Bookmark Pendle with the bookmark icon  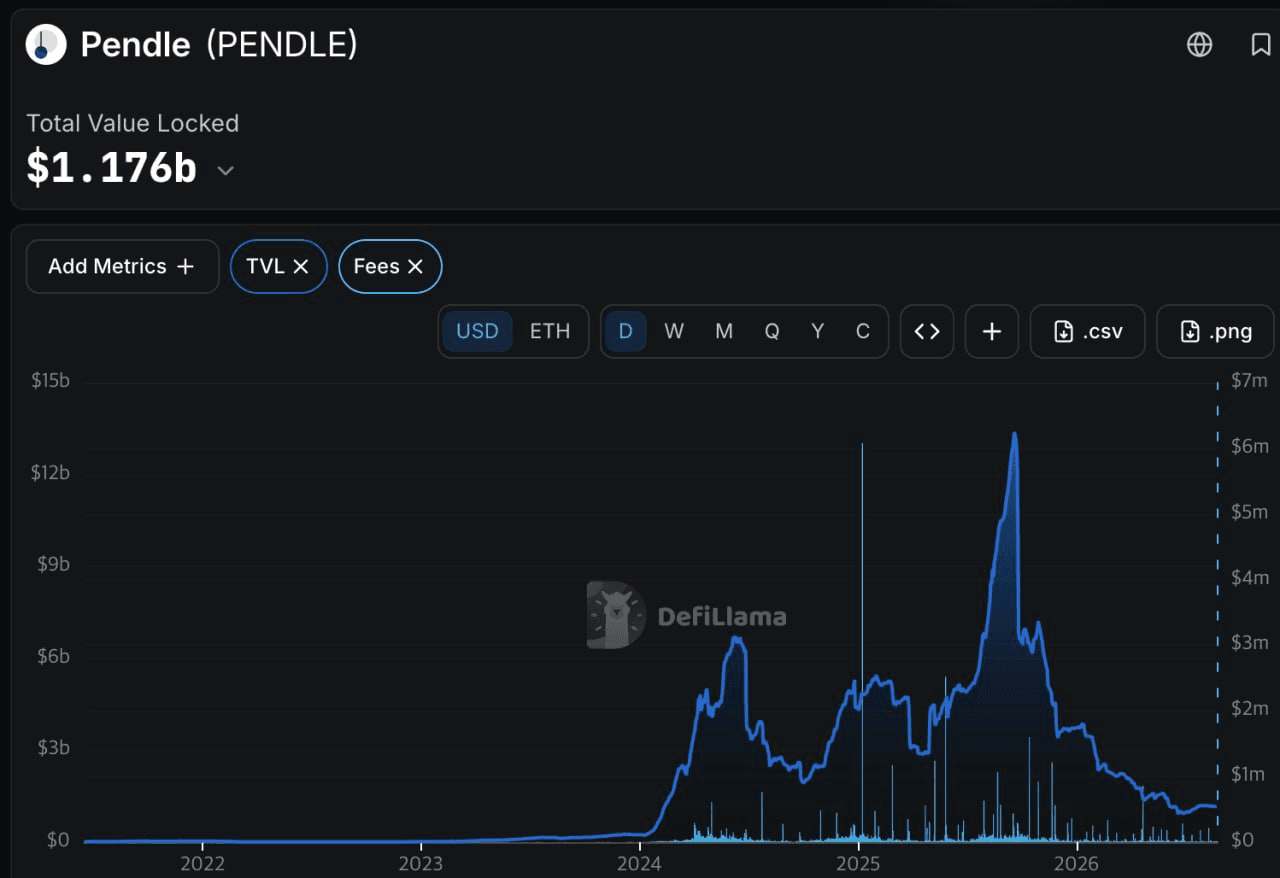1261,45
